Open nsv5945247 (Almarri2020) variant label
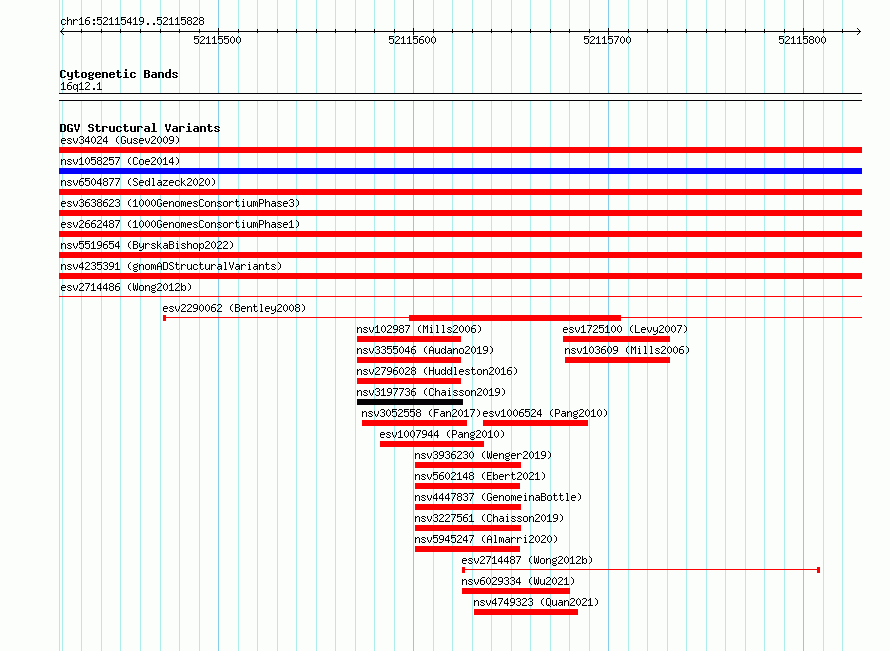 click(x=486, y=539)
